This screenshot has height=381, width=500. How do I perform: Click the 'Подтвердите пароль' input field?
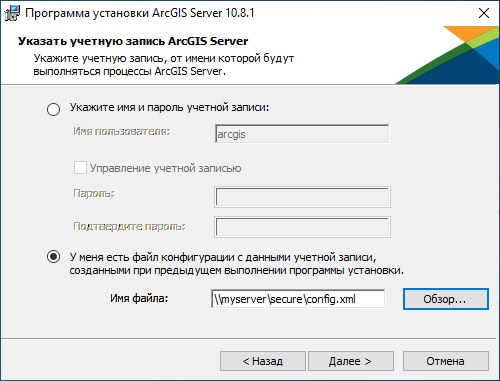(302, 227)
